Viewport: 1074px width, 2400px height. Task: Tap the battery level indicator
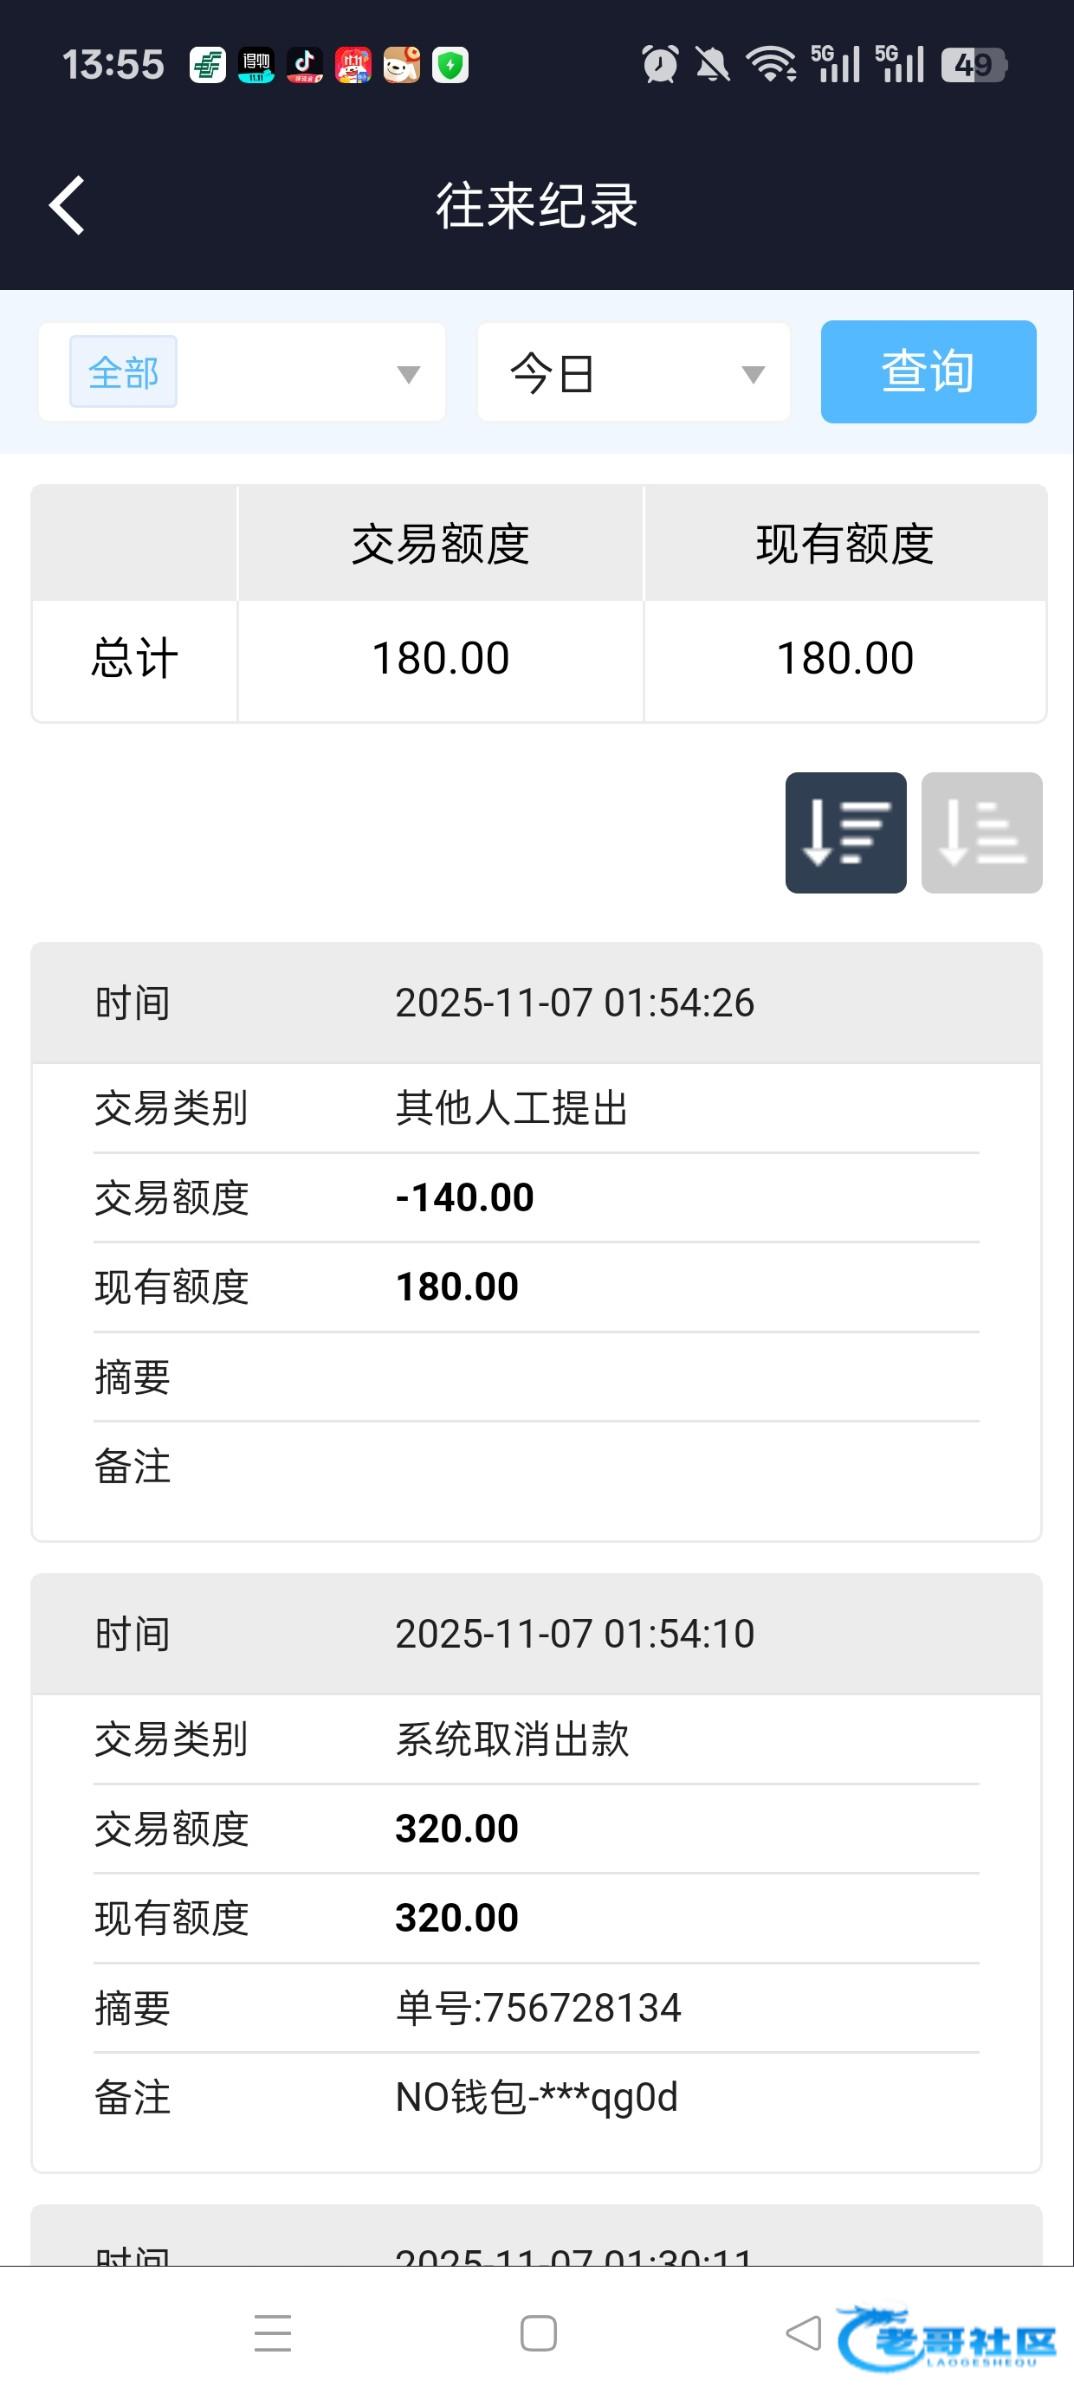tap(973, 65)
